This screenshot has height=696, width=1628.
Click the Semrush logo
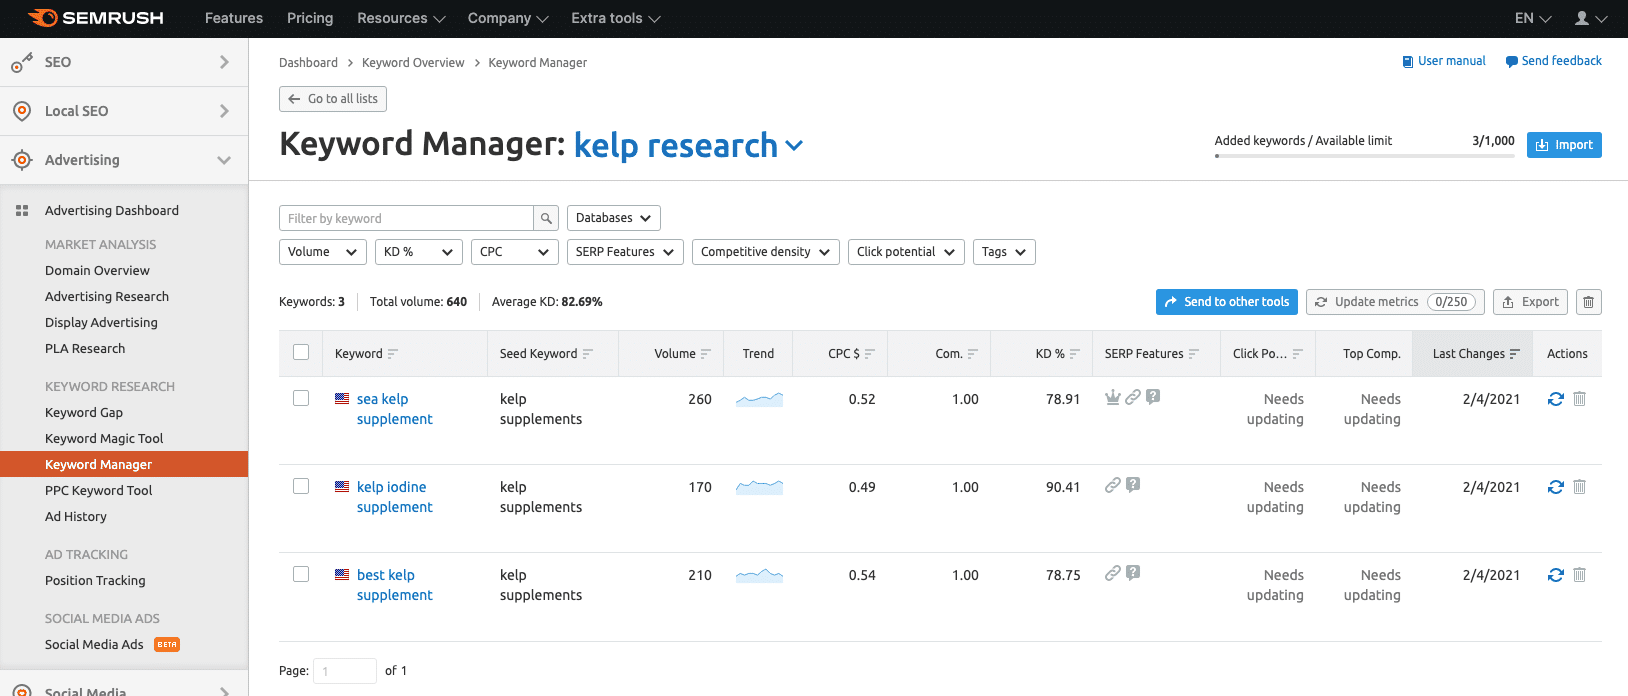coord(96,18)
